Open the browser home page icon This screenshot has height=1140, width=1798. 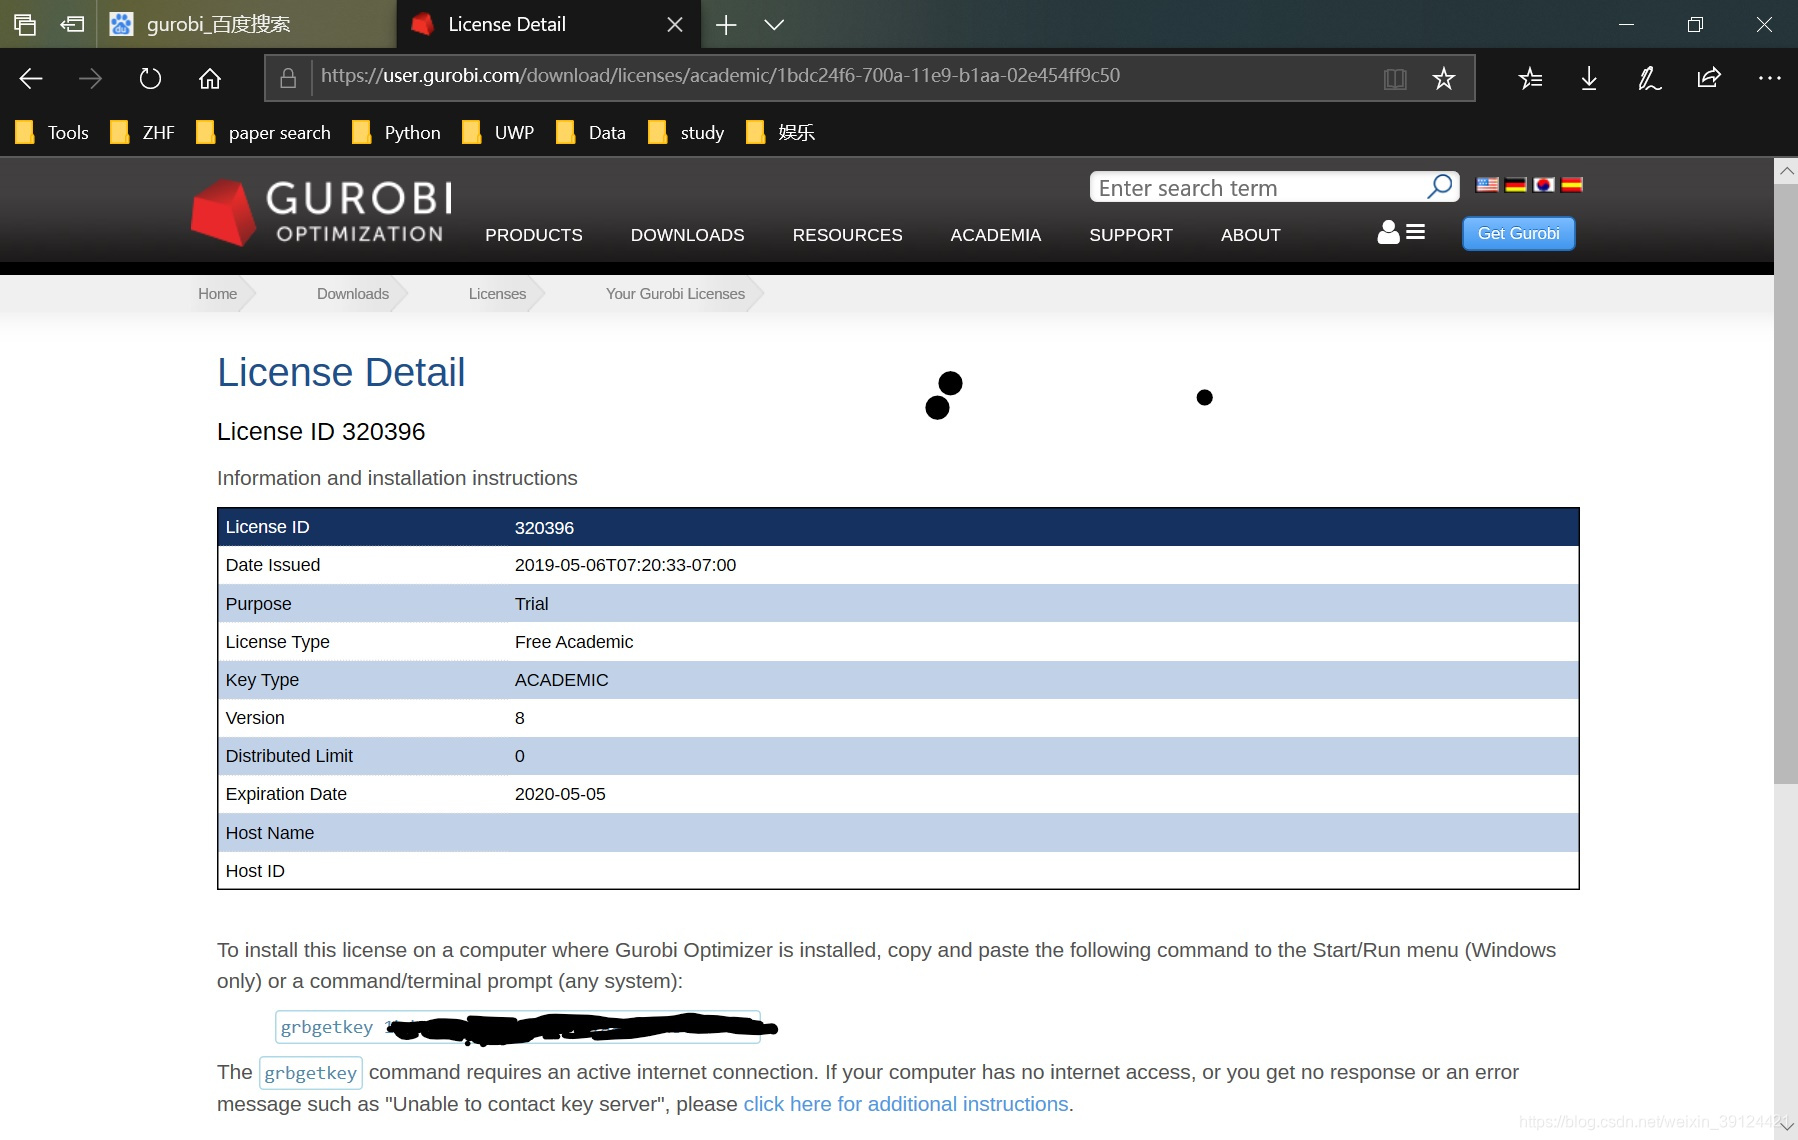click(x=210, y=78)
